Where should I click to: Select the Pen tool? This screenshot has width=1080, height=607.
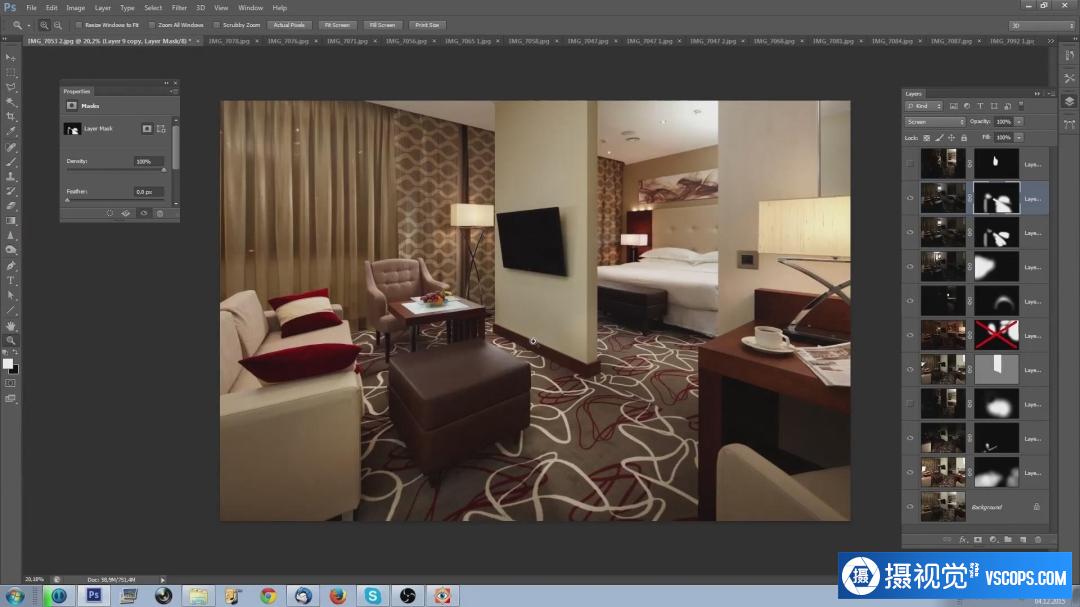pos(10,265)
